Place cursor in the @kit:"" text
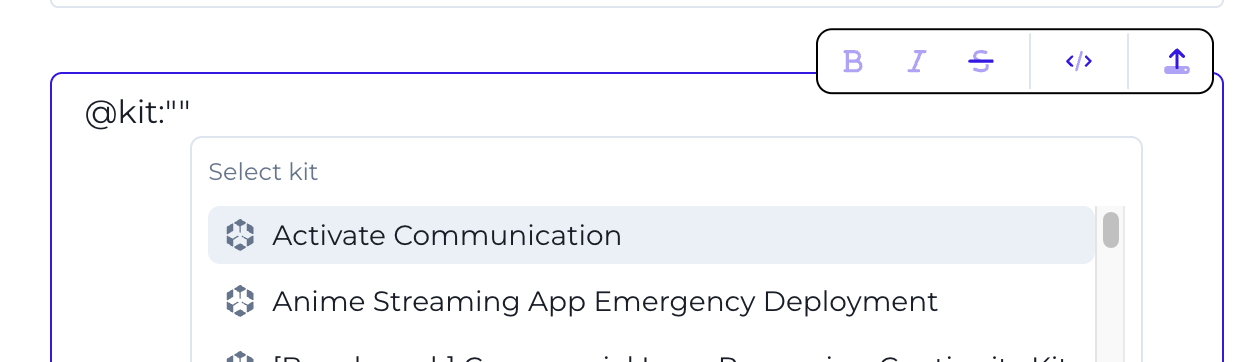 point(137,113)
